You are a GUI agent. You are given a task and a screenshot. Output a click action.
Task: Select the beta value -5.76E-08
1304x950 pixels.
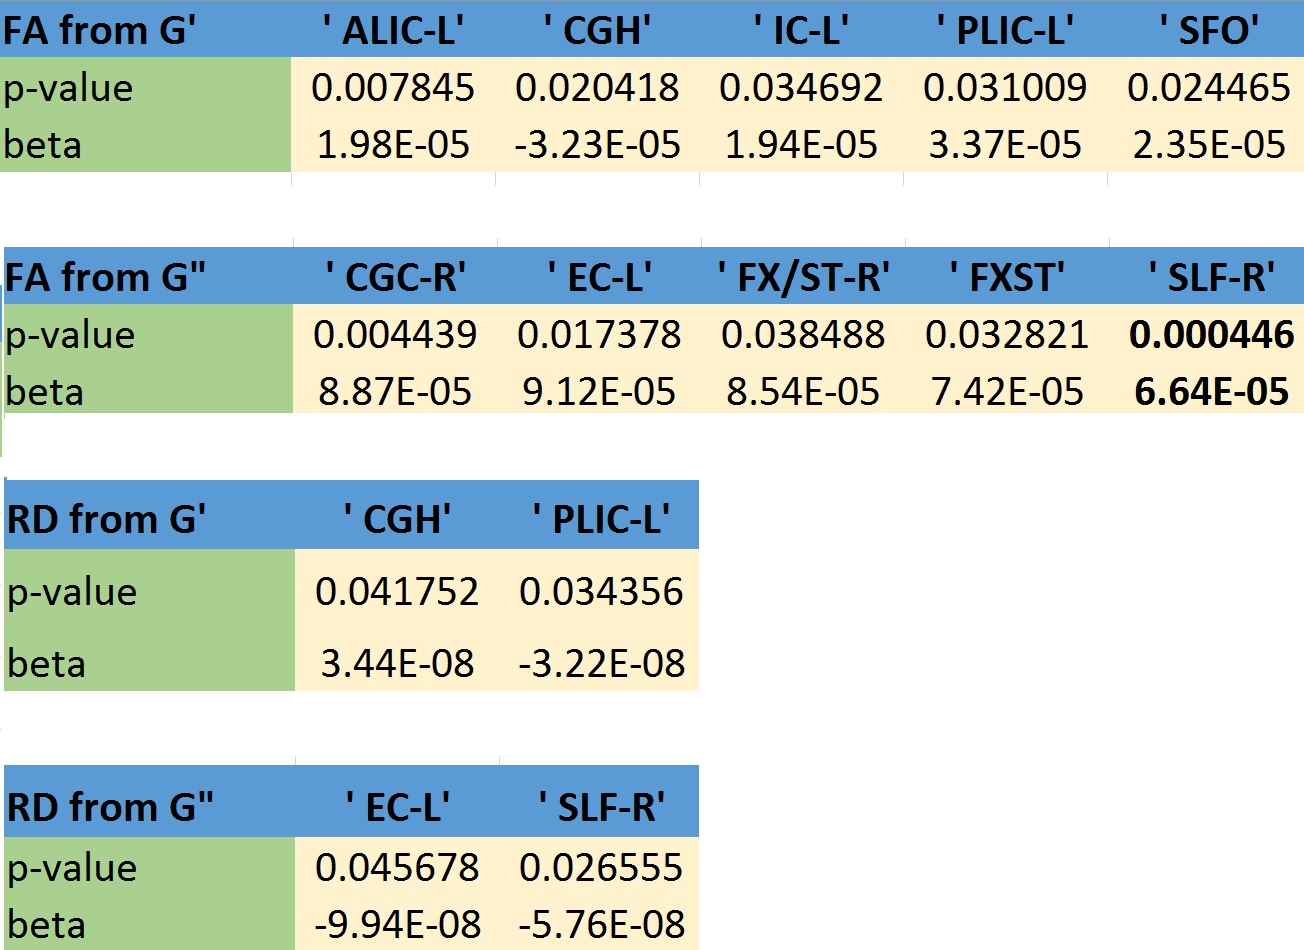601,924
